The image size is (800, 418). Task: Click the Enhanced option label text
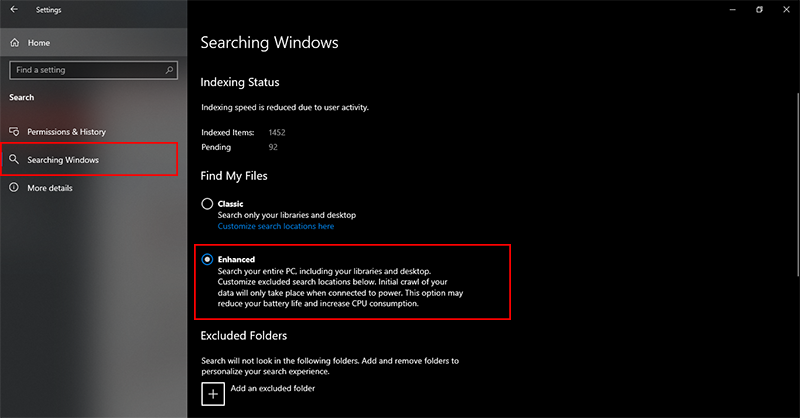(236, 259)
